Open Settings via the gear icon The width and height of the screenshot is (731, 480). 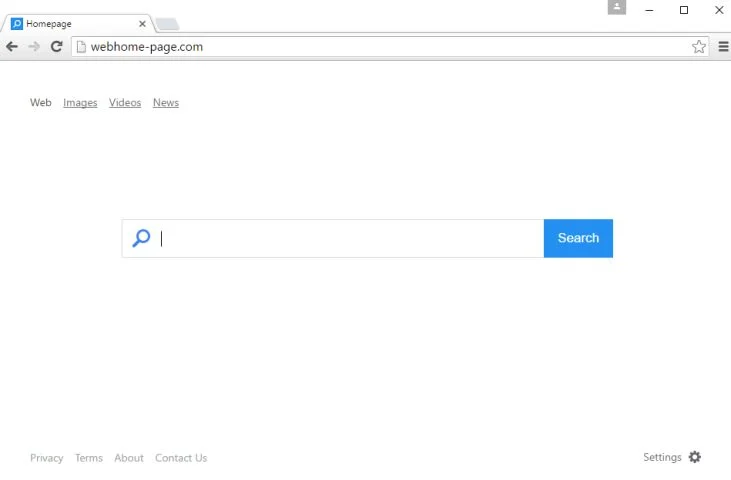pos(695,457)
